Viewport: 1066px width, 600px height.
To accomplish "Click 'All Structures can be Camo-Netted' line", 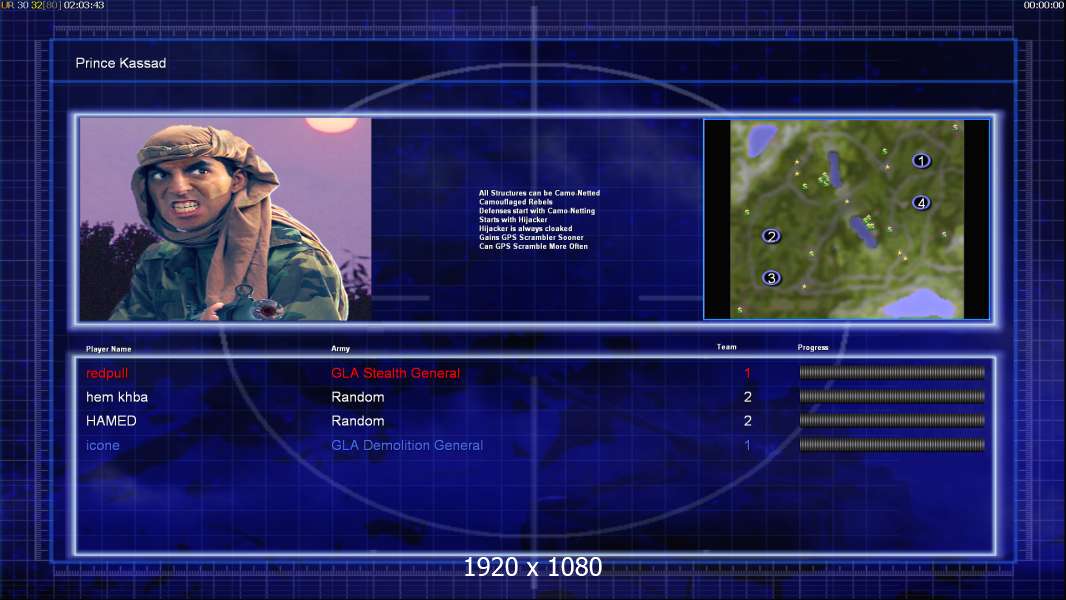I will point(539,193).
